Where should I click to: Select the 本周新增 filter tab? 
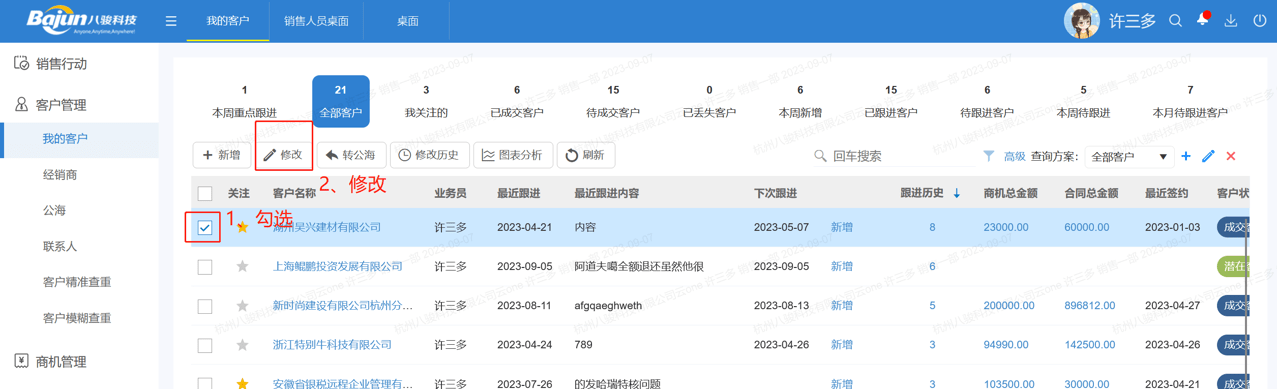(800, 102)
